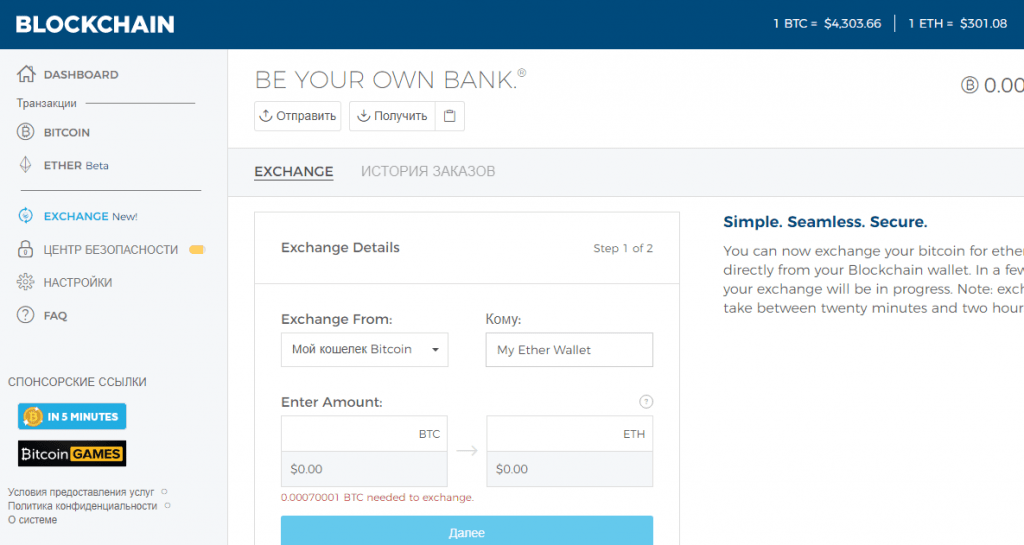Click the Далее continue button
The height and width of the screenshot is (545, 1024).
pos(467,532)
